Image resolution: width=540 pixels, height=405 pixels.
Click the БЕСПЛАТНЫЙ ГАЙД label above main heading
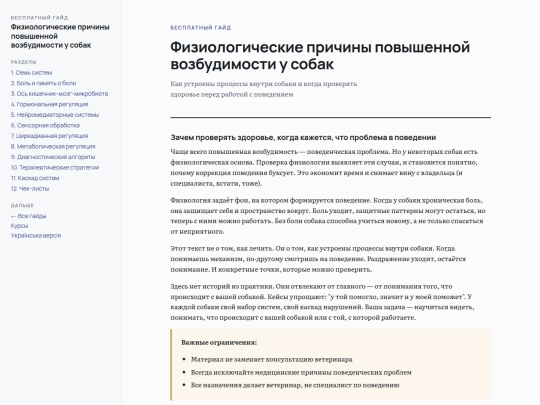200,28
